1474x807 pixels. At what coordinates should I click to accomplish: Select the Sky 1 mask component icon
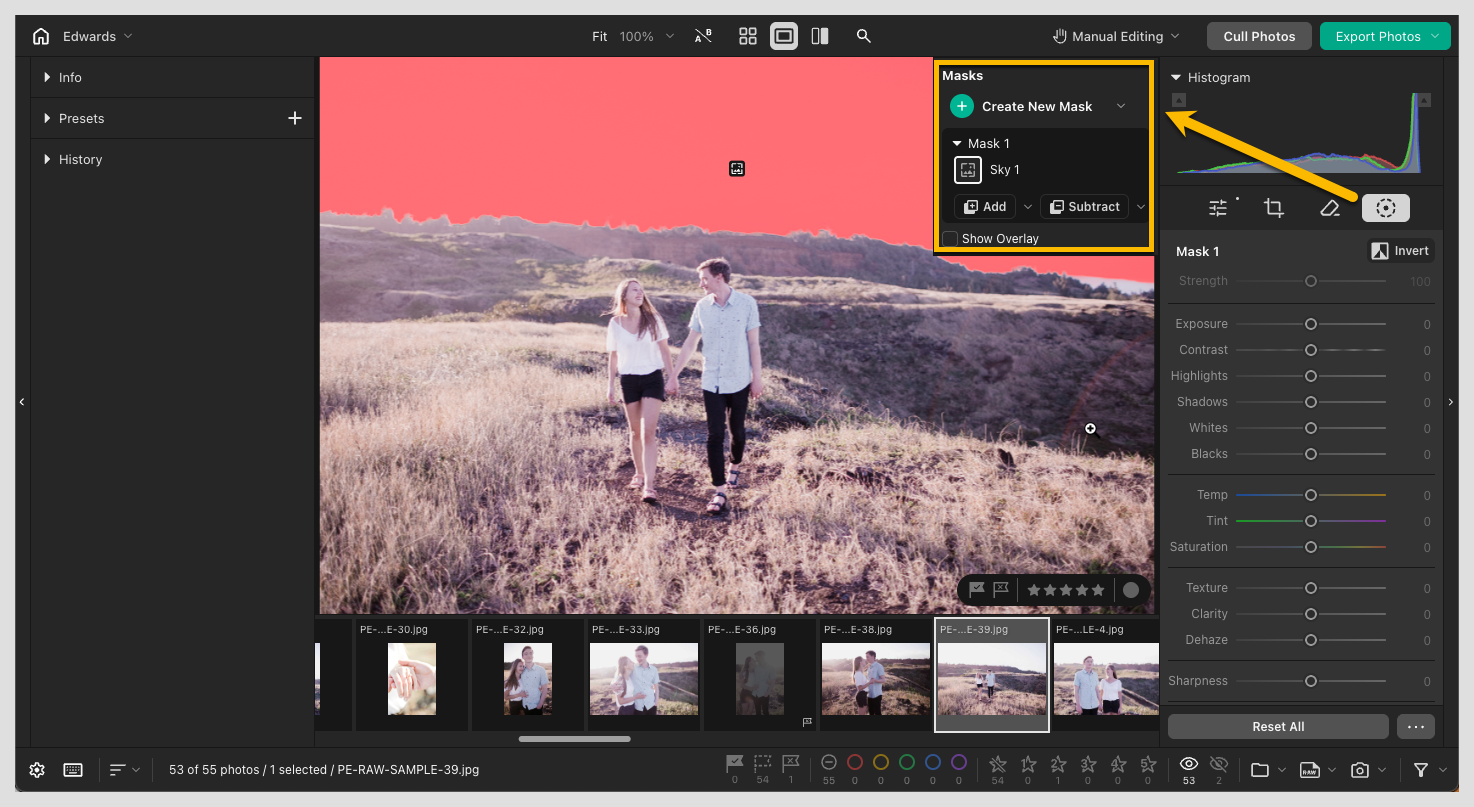tap(968, 170)
